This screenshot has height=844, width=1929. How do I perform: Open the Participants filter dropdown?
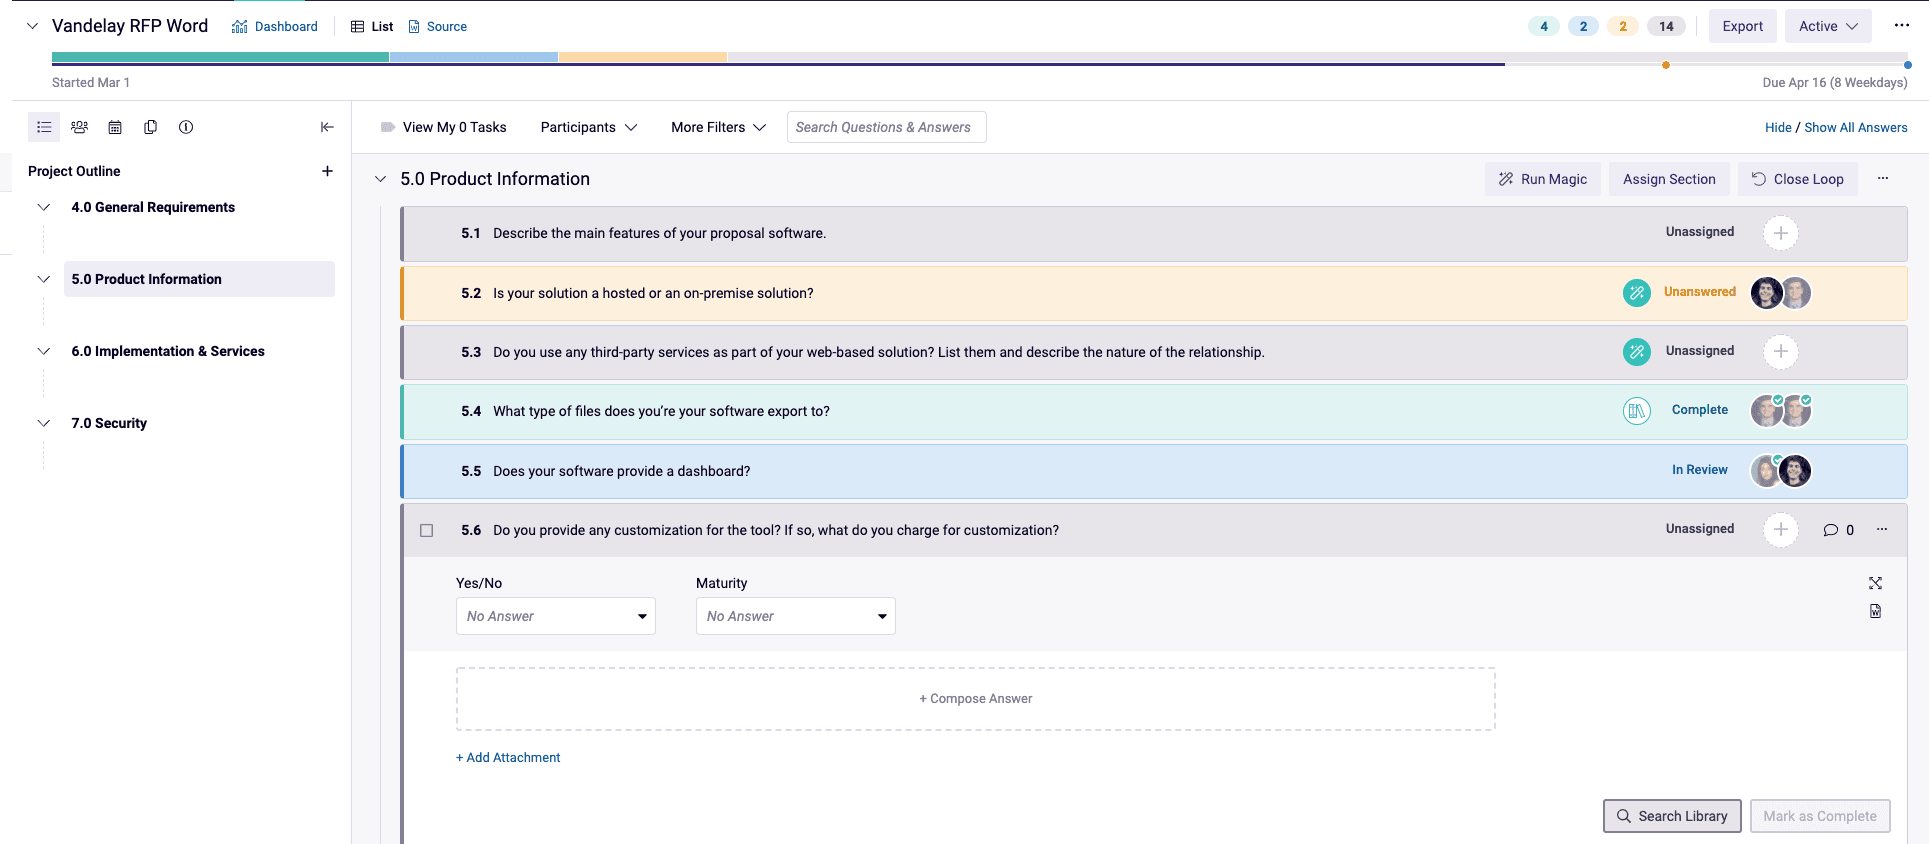click(589, 127)
